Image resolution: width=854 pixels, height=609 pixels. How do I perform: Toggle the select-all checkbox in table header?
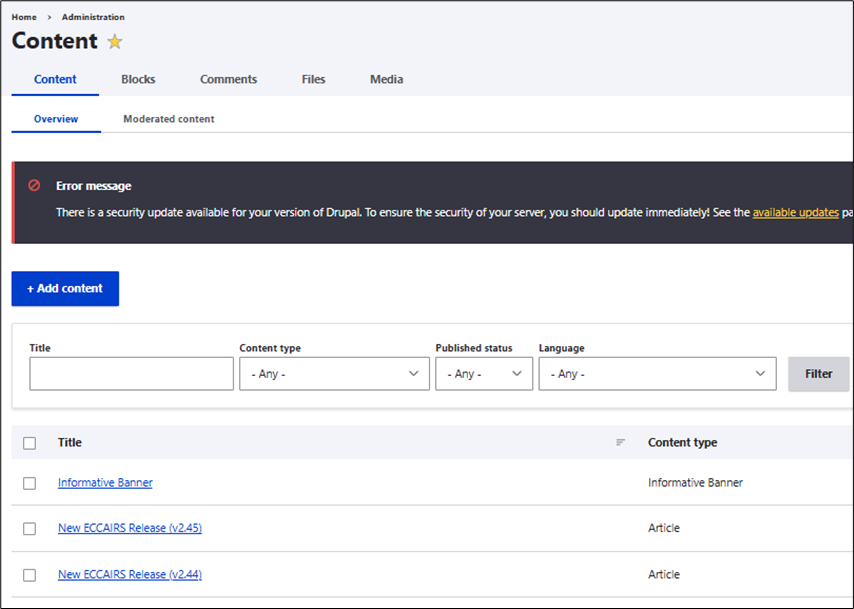29,443
